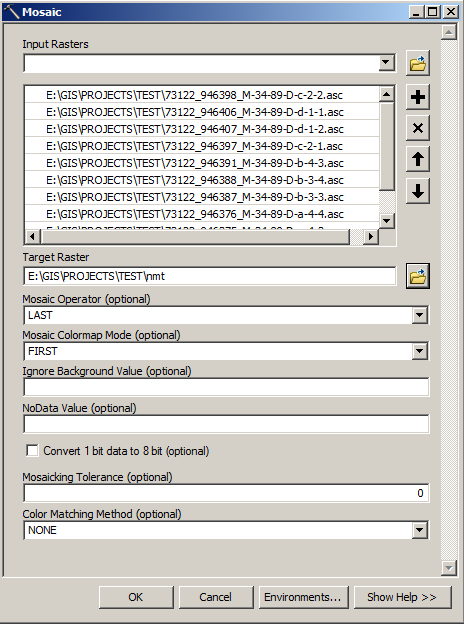
Task: Open the Input Rasters dropdown
Action: 386,62
